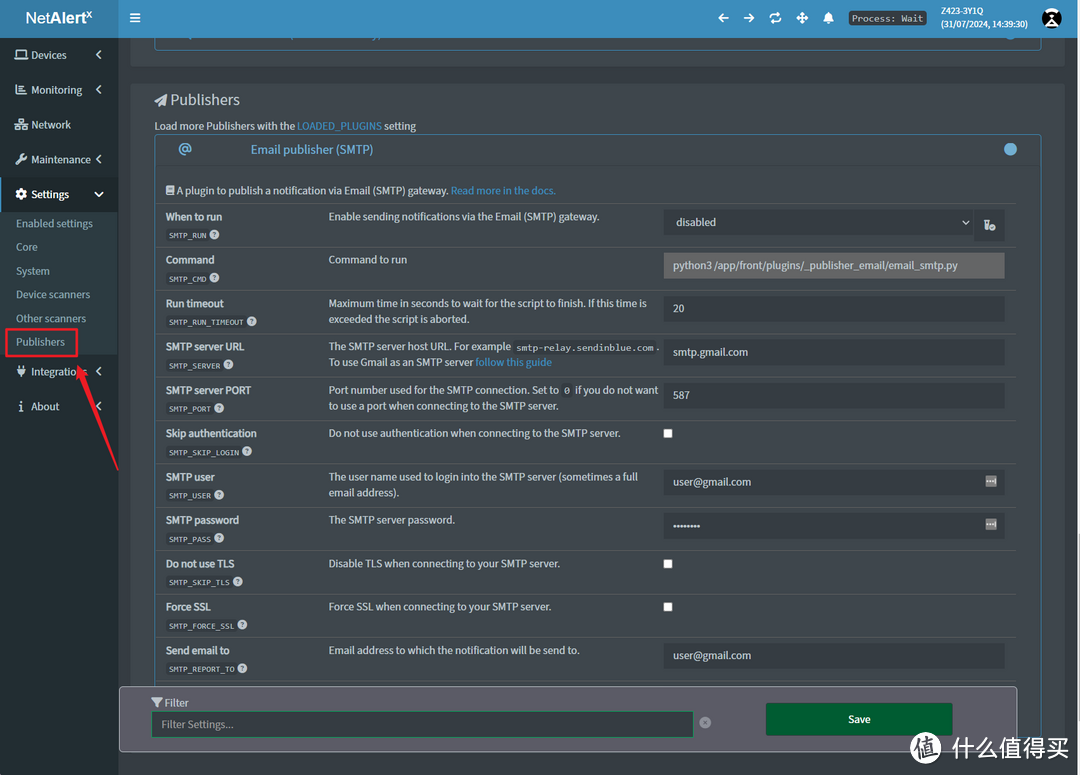Open the LOADED_PLUGINS setting link
The width and height of the screenshot is (1080, 775).
[x=339, y=126]
